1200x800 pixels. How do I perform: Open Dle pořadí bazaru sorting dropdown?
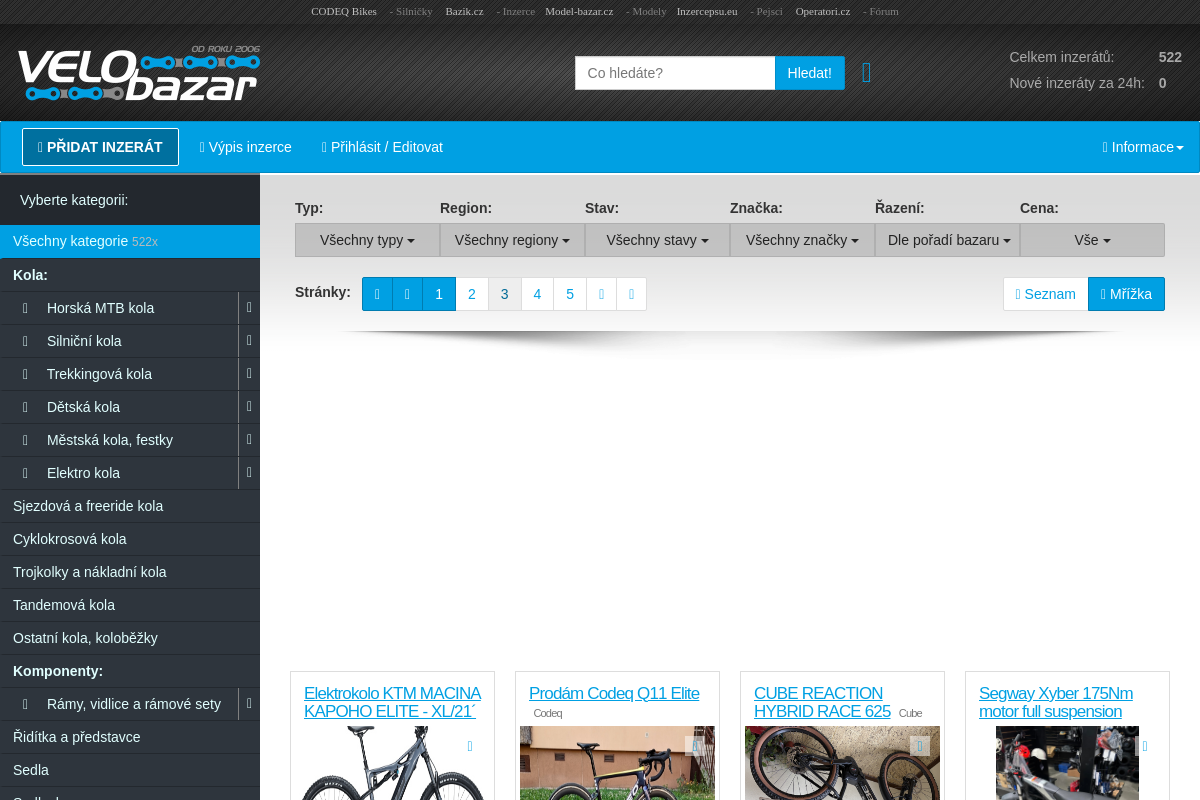(x=947, y=240)
